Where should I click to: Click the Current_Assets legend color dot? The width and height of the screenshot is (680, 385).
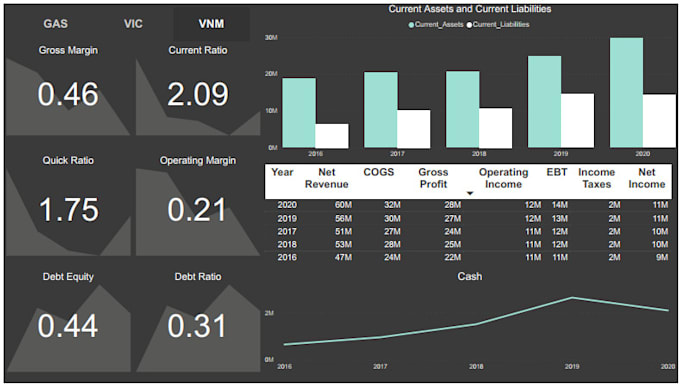coord(411,25)
